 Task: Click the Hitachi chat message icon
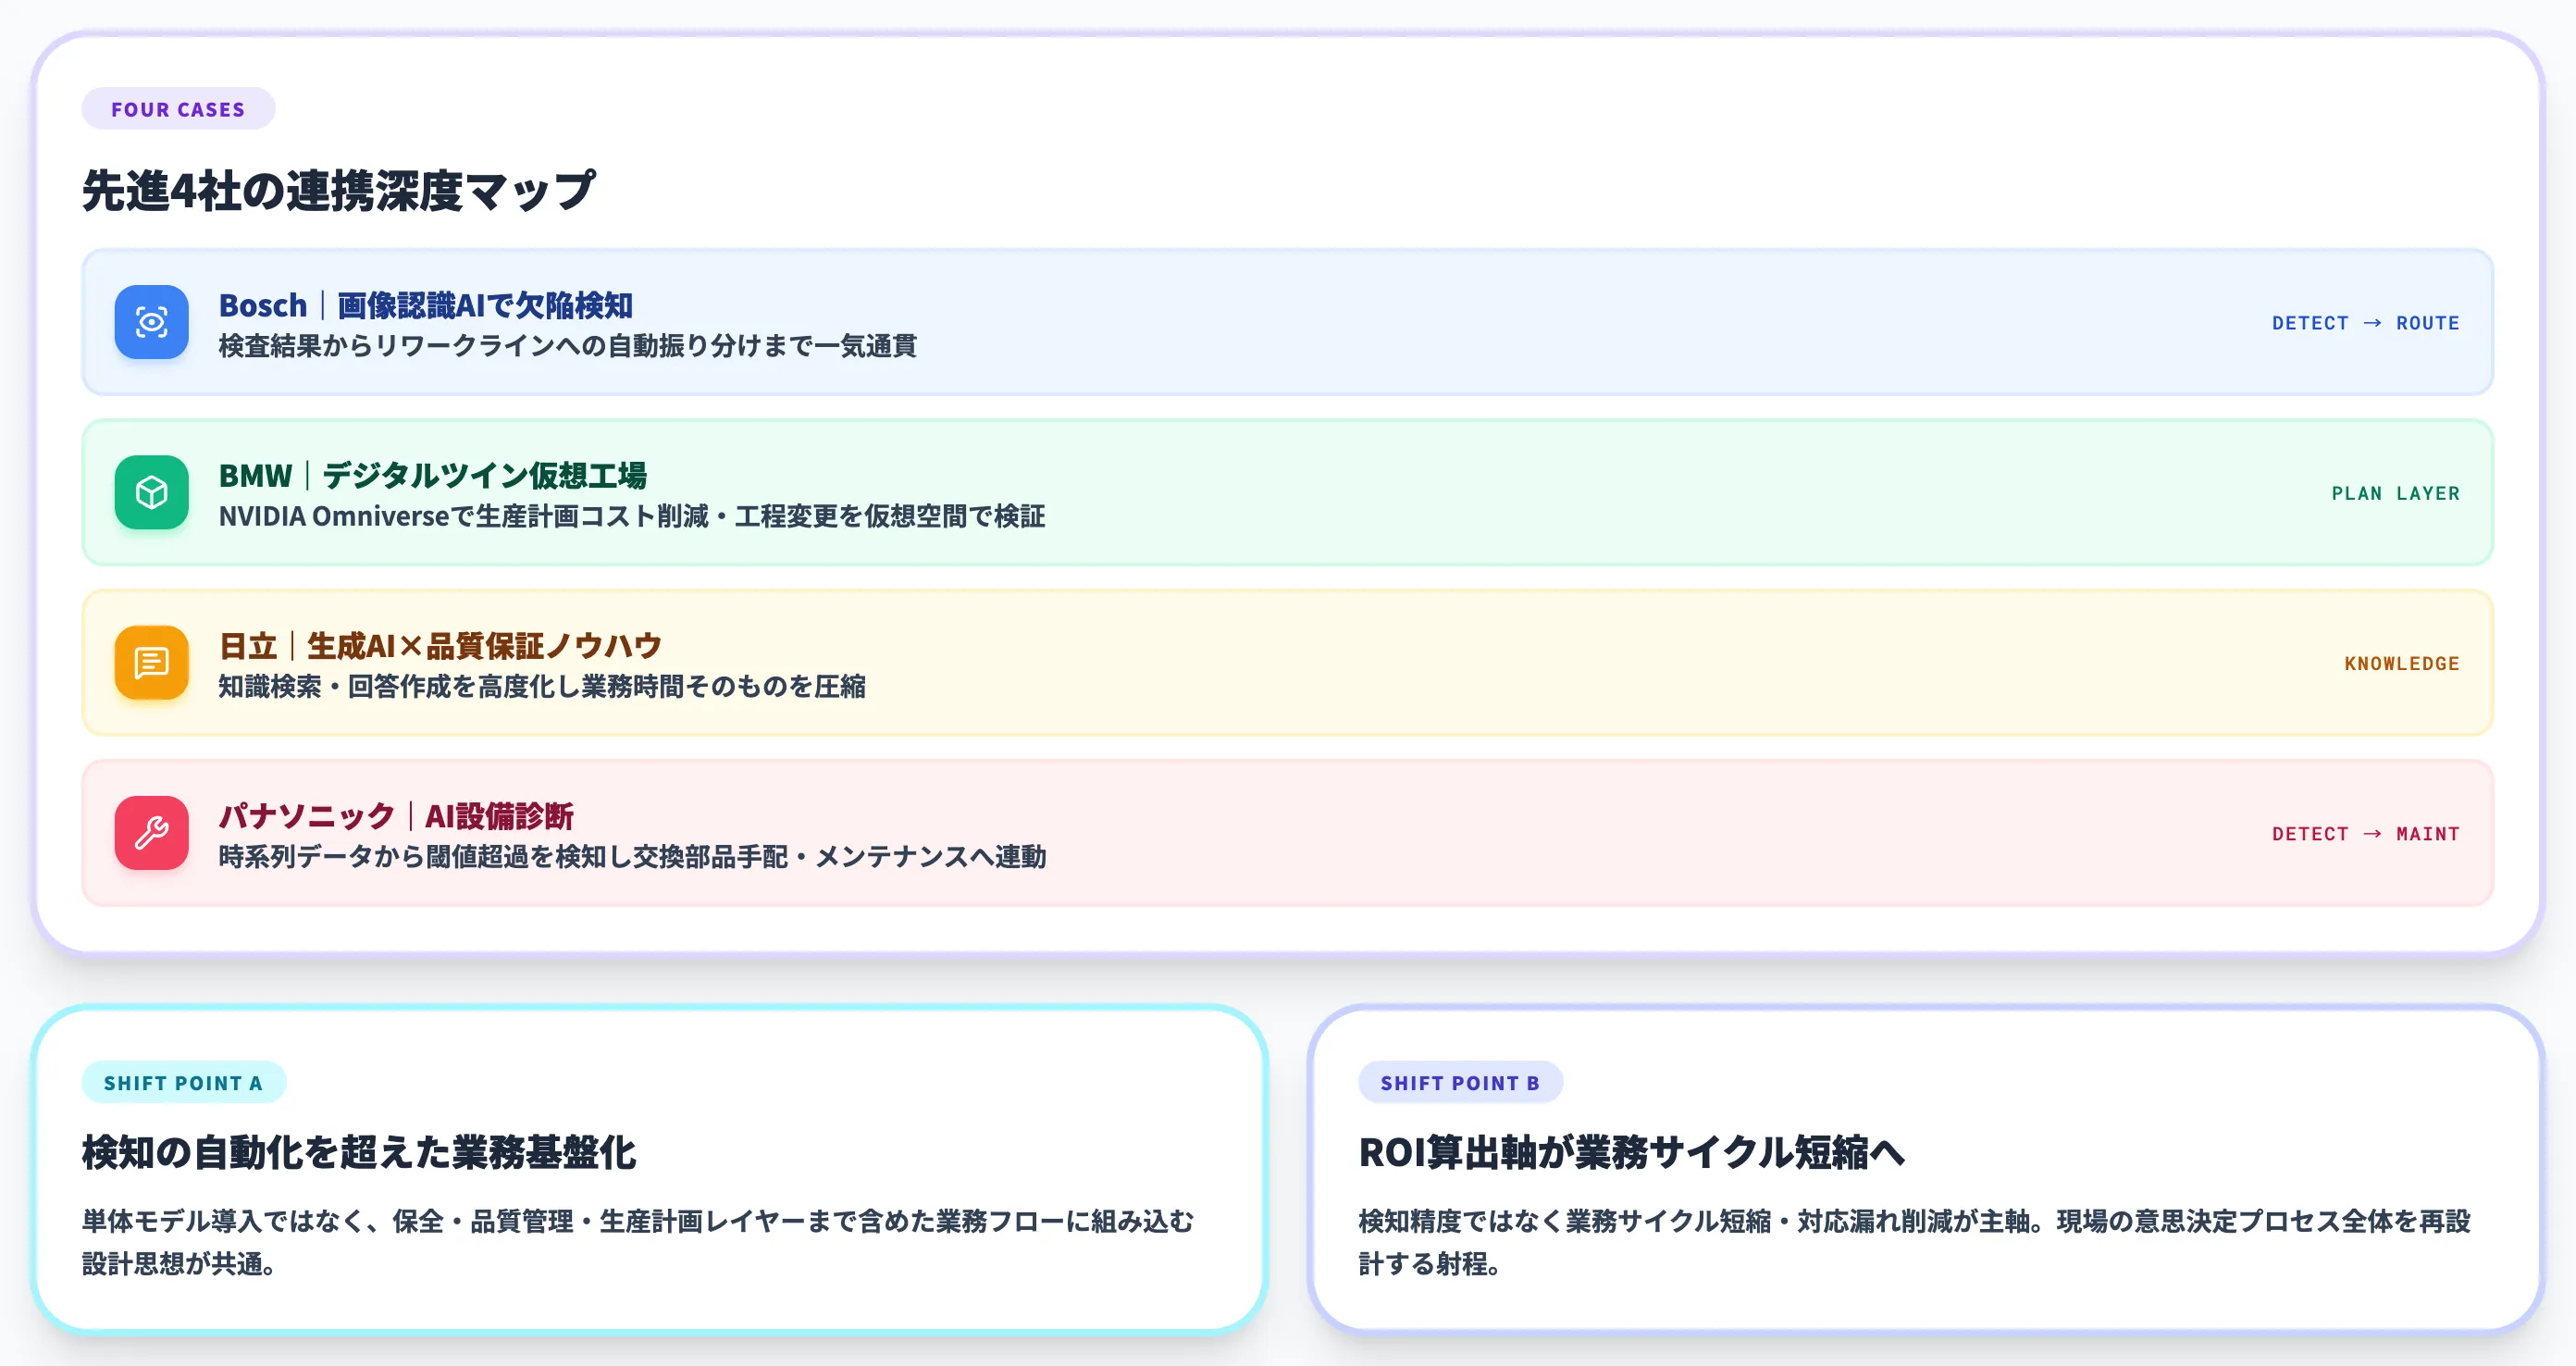tap(151, 662)
